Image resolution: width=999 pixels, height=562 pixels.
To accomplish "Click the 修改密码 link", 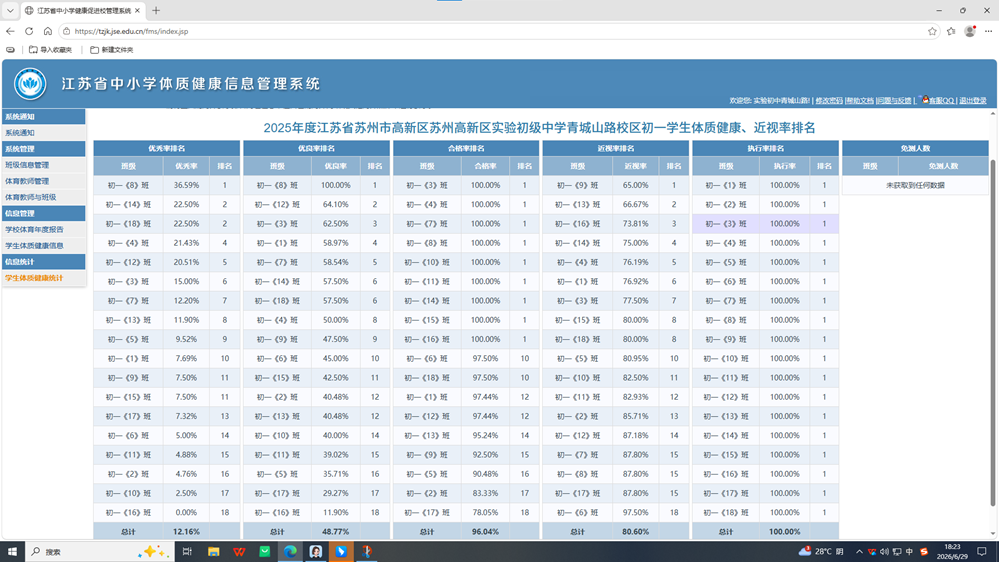I will 829,101.
